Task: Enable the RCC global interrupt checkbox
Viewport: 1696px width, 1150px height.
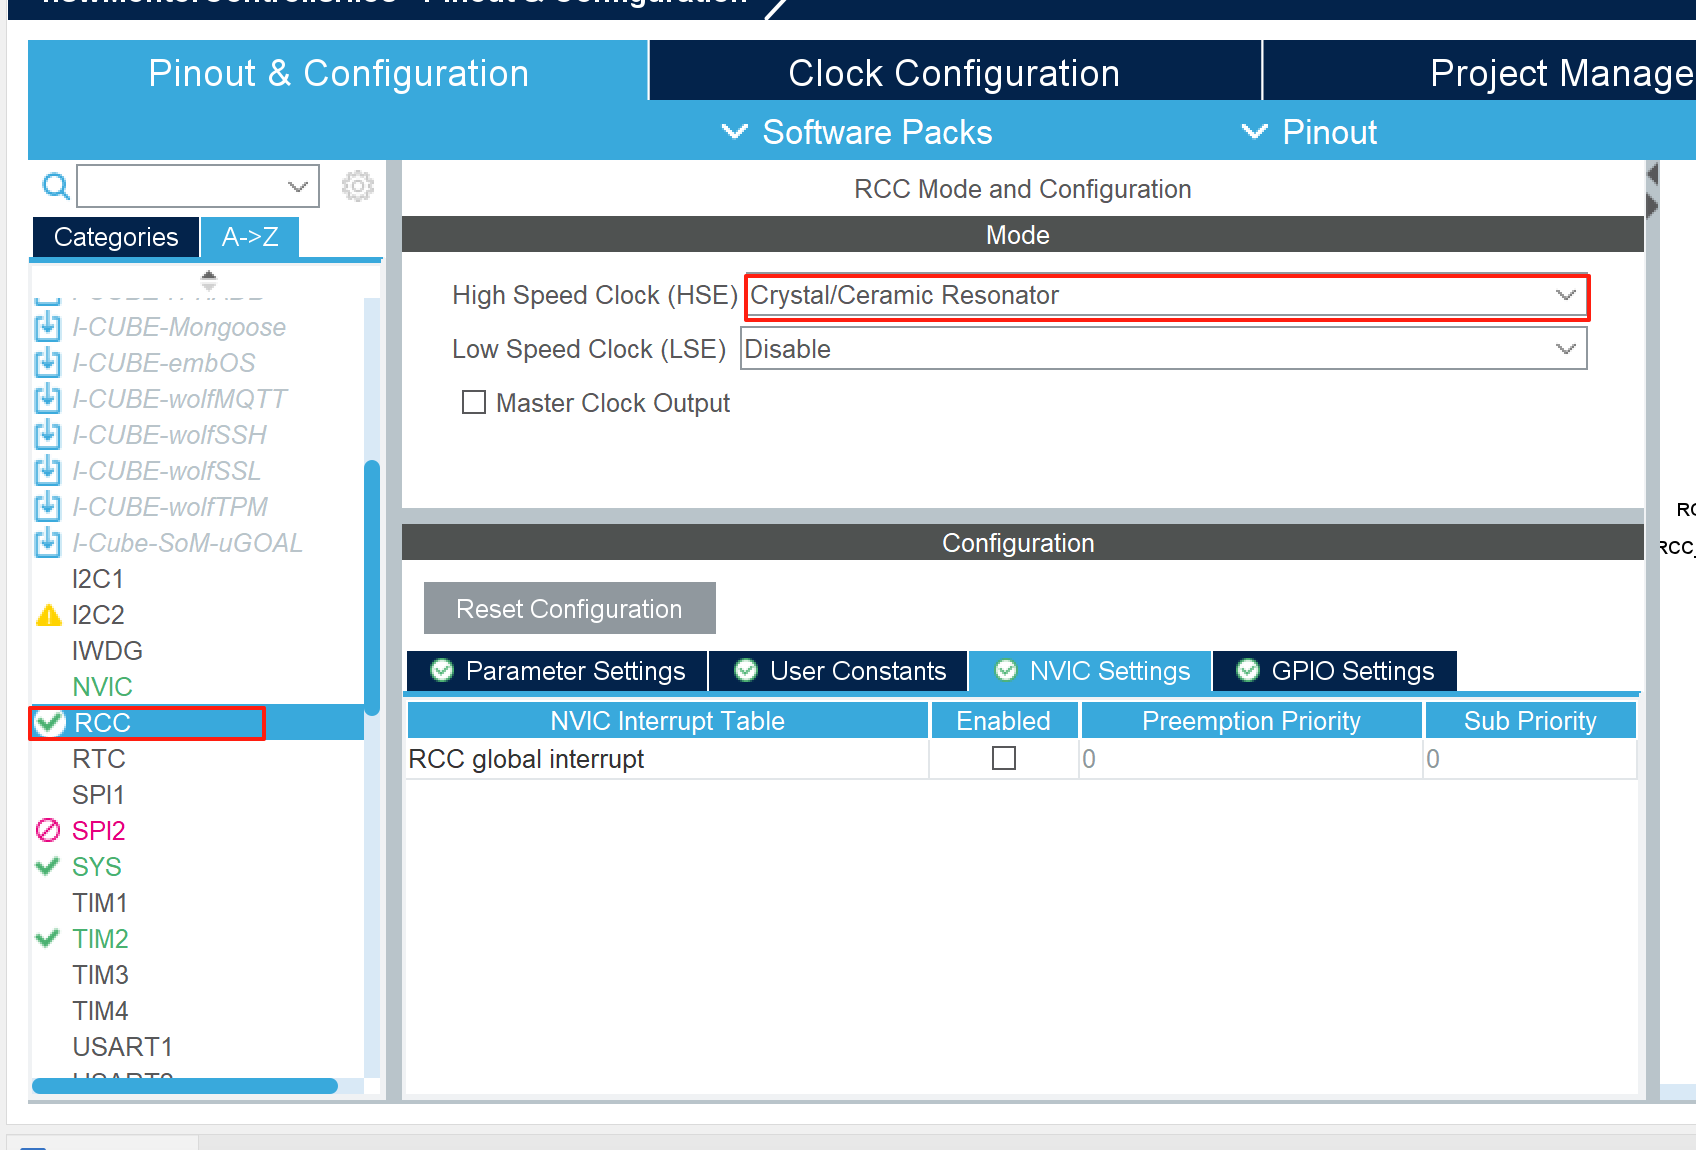Action: [1004, 758]
